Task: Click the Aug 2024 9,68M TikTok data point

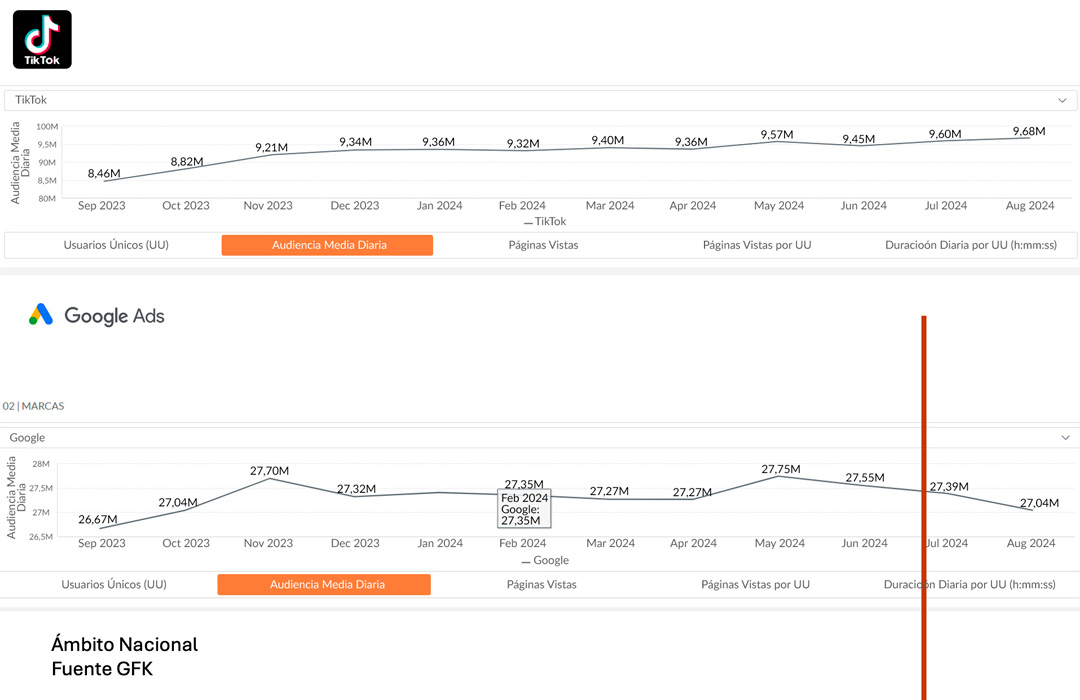Action: [x=1029, y=138]
